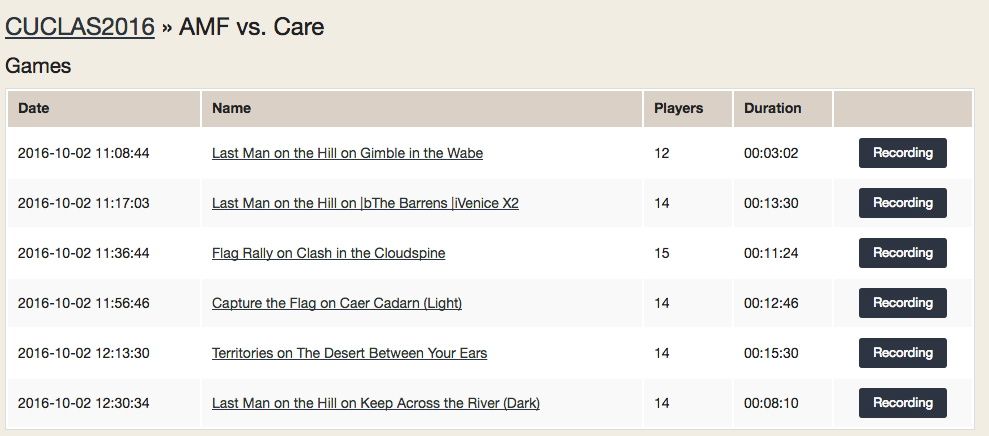Click the 00:15:30 duration cell
Screen dimensions: 989x436
coord(771,353)
